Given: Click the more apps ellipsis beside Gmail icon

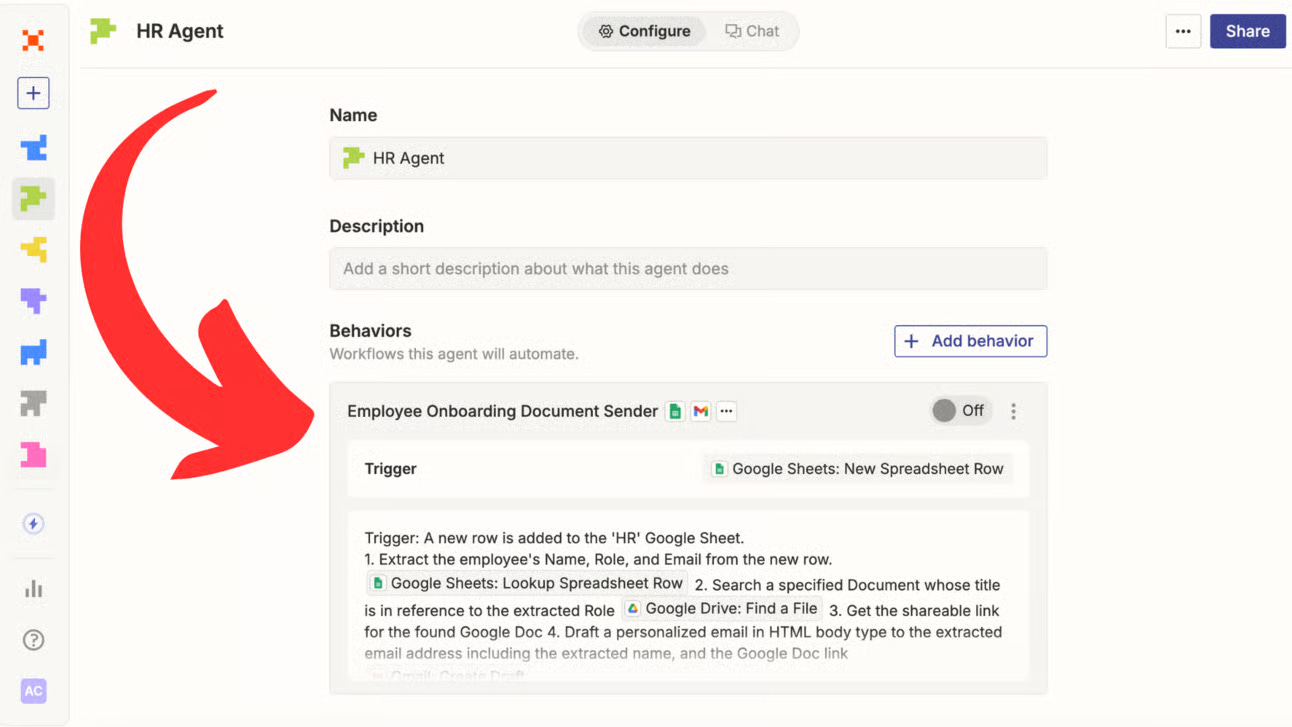Looking at the screenshot, I should pos(726,411).
